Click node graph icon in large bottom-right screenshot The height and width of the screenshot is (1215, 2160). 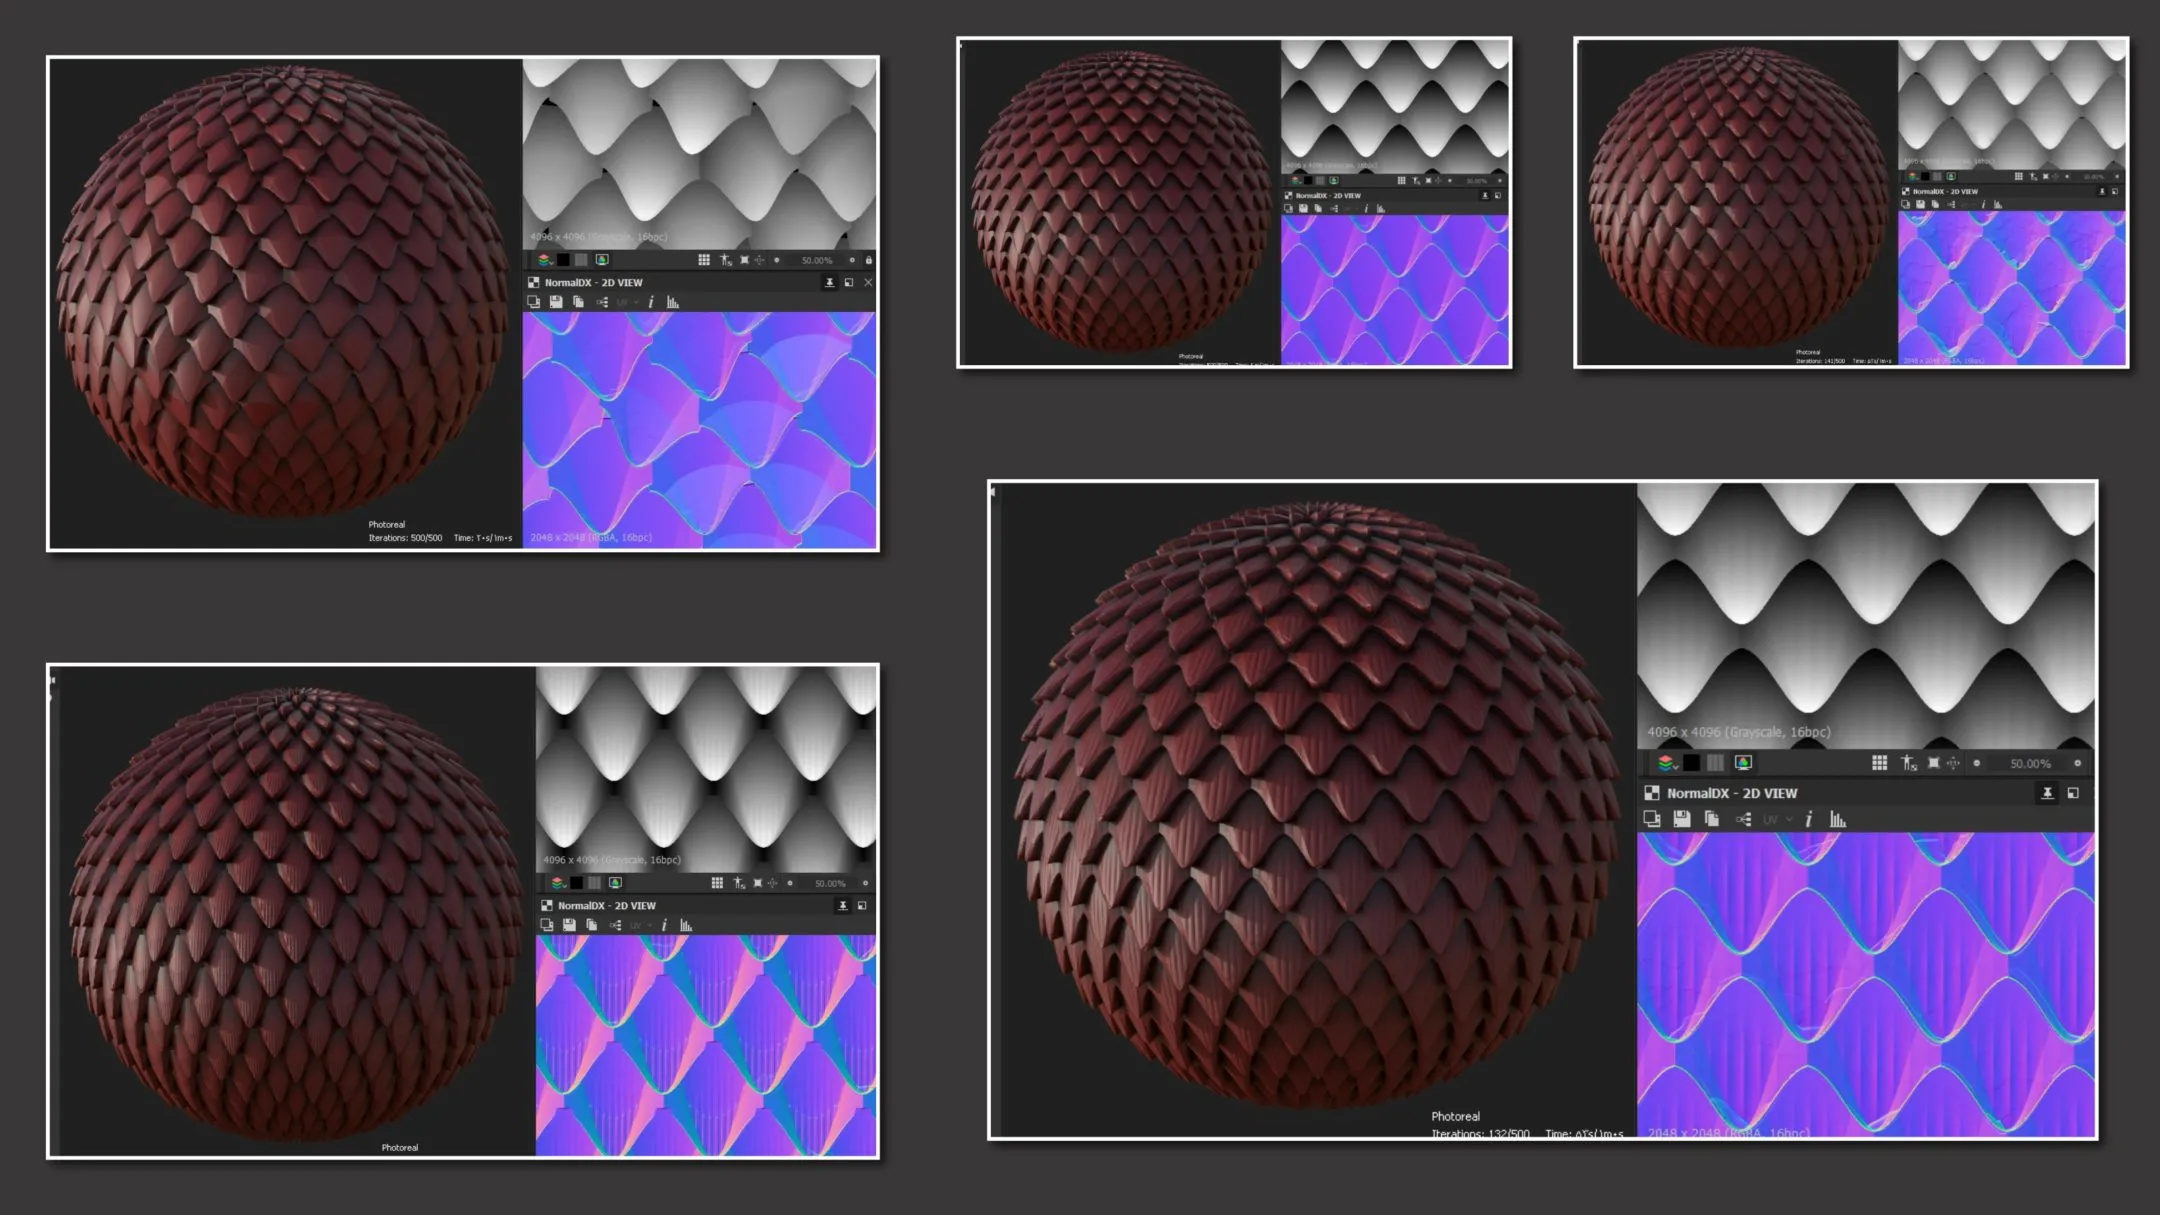click(1744, 819)
